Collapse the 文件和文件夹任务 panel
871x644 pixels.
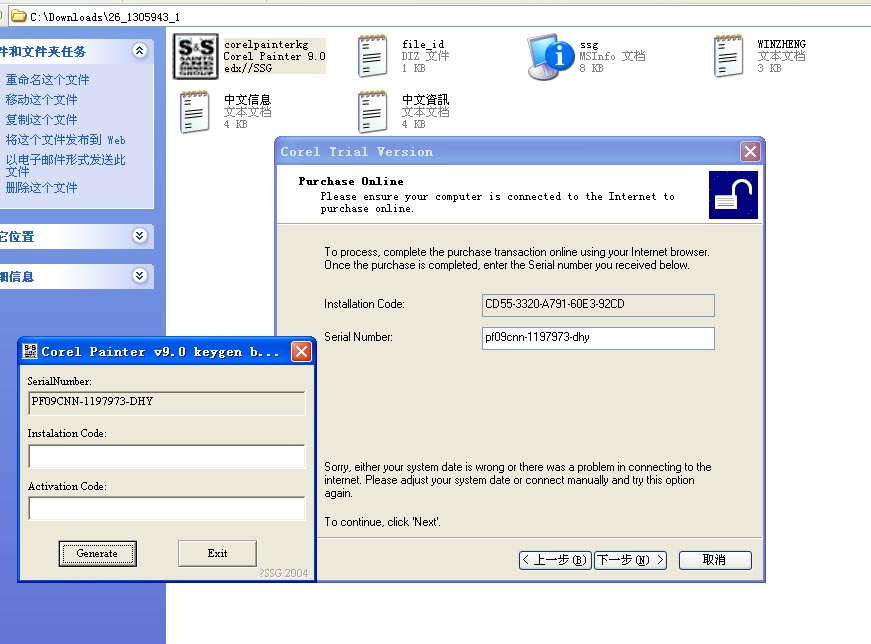(x=139, y=51)
